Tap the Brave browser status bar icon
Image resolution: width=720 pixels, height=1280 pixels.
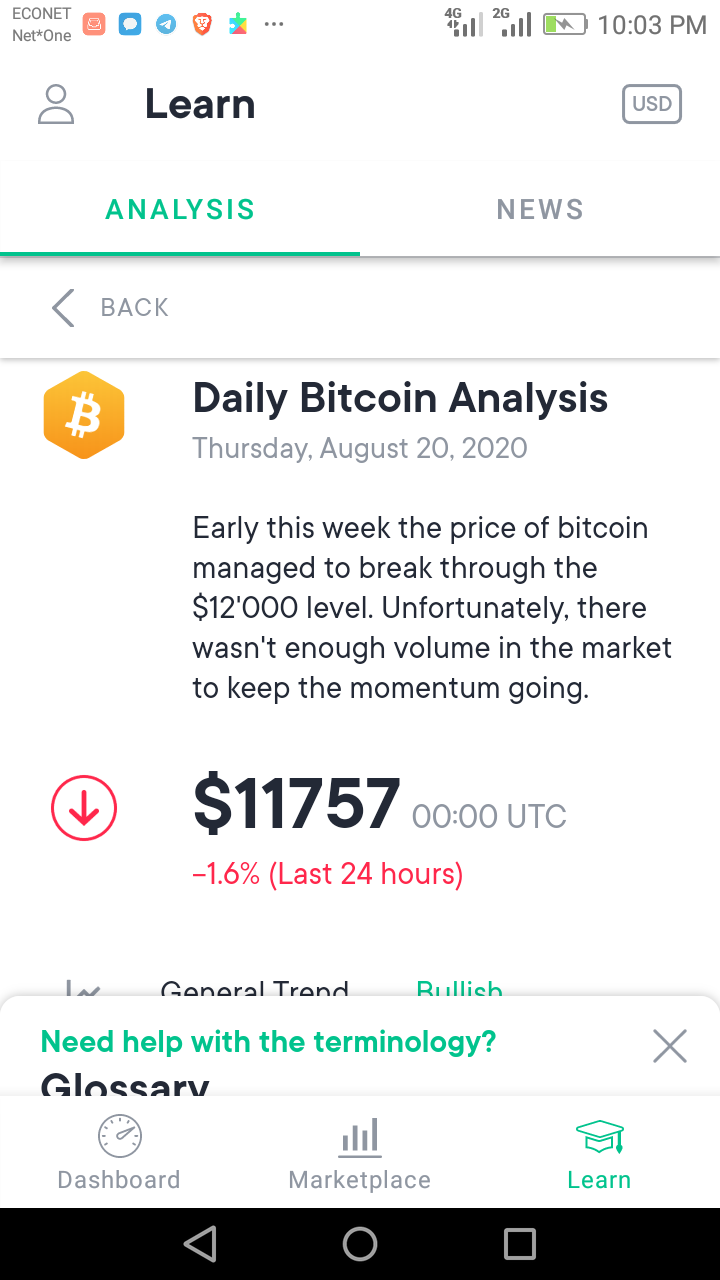point(202,25)
